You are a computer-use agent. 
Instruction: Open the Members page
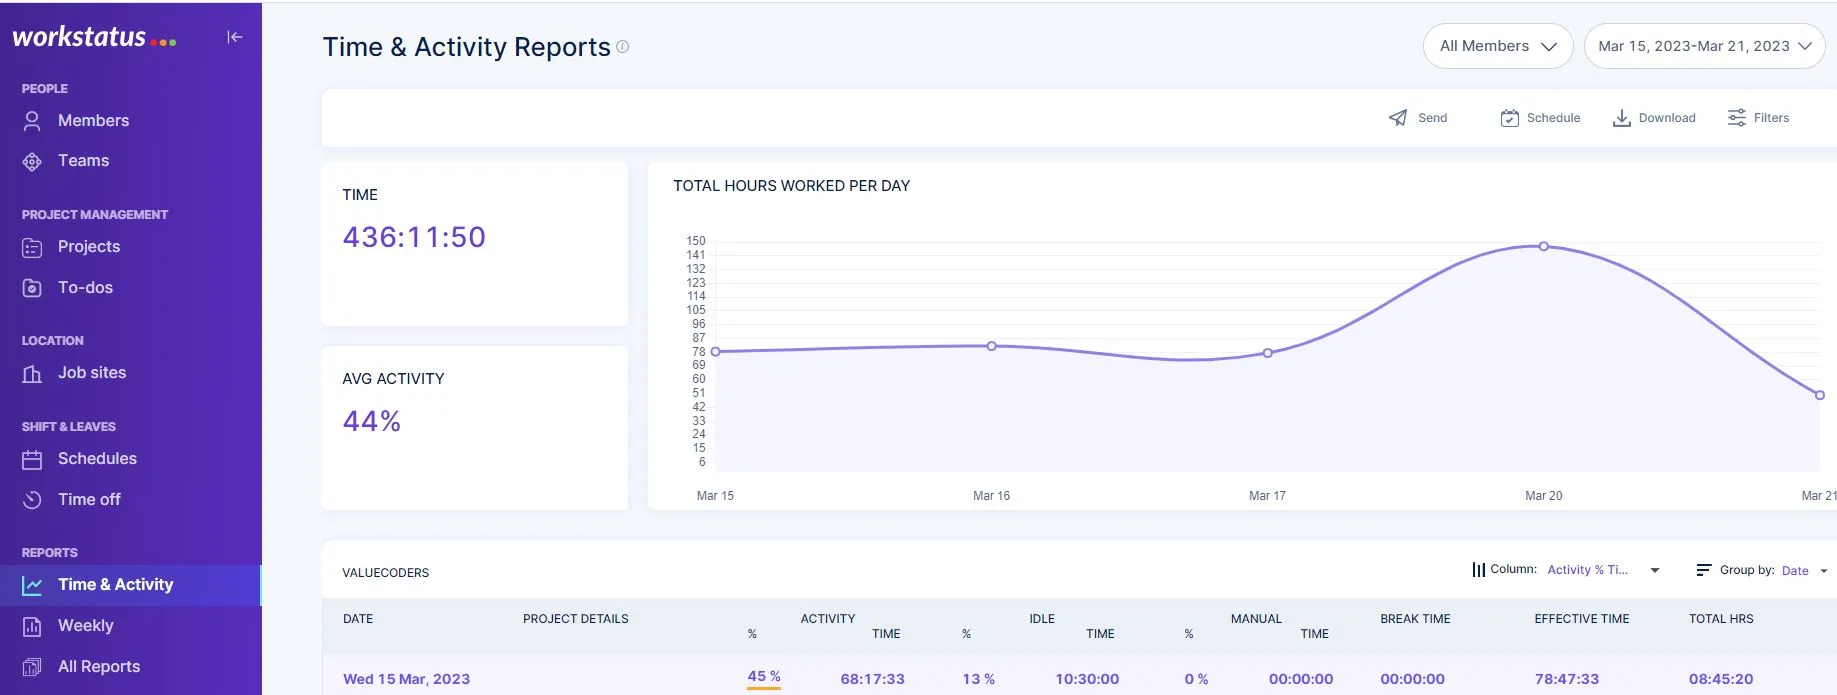tap(93, 121)
